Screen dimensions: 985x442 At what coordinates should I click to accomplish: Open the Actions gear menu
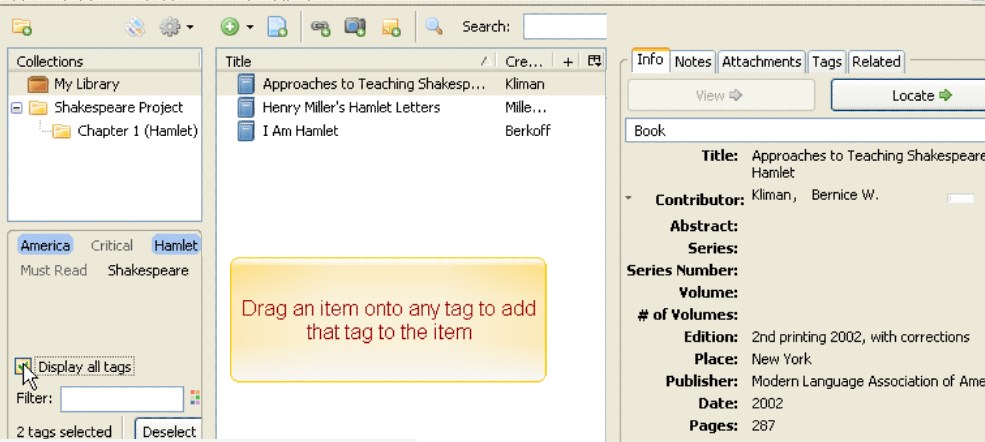click(x=176, y=26)
